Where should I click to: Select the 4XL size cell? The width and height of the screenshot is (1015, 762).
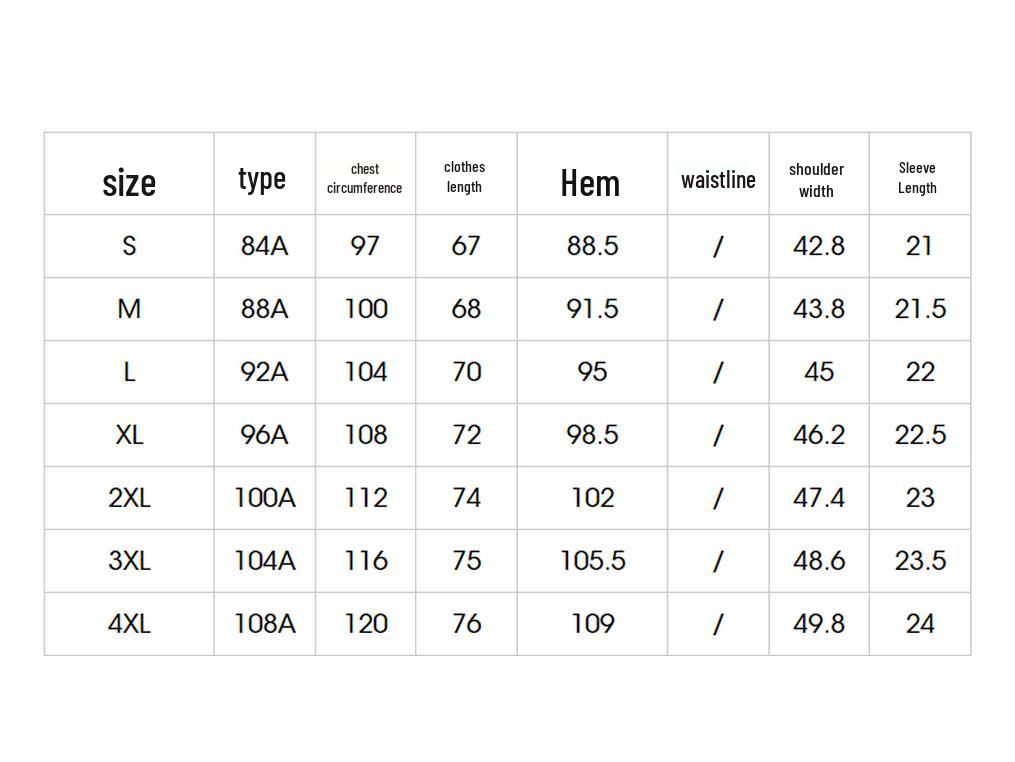coord(129,624)
